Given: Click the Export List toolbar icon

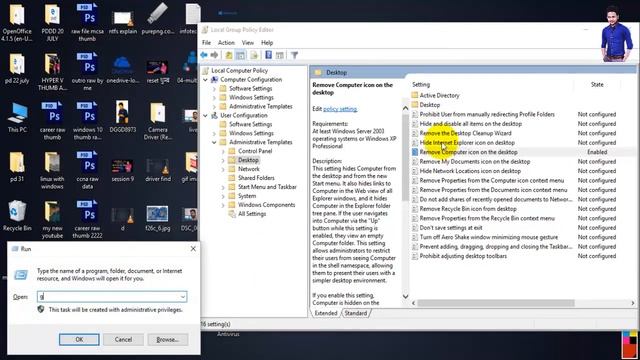Looking at the screenshot, I should pyautogui.click(x=254, y=55).
